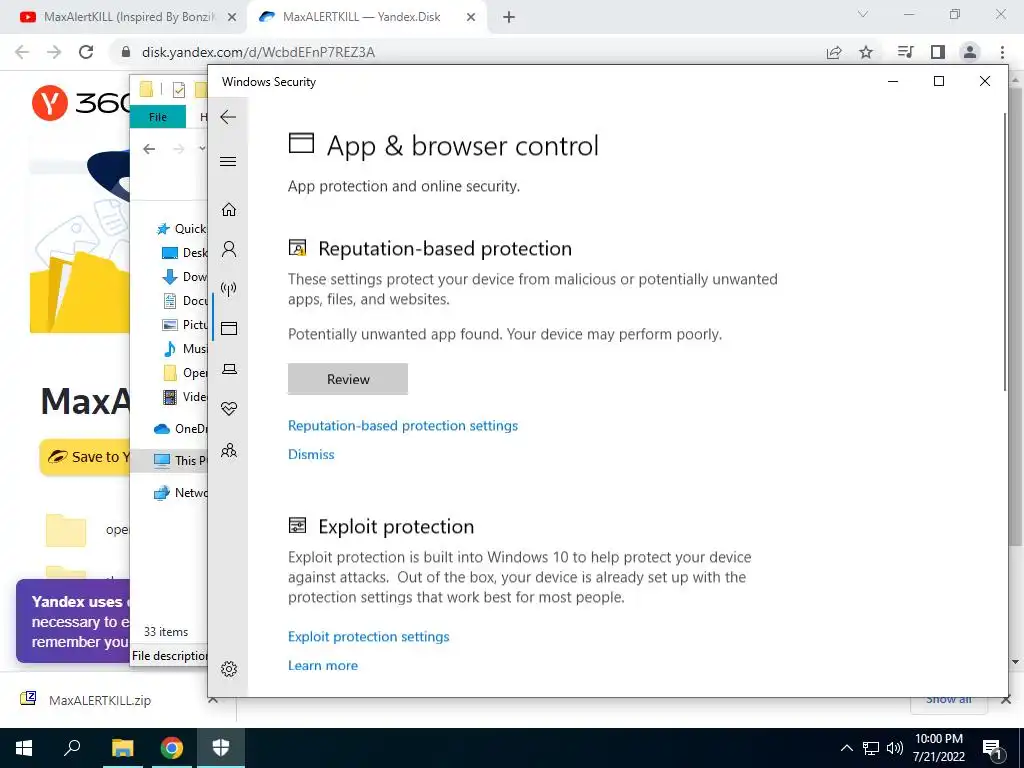
Task: Open a new Chrome tab
Action: coord(509,17)
